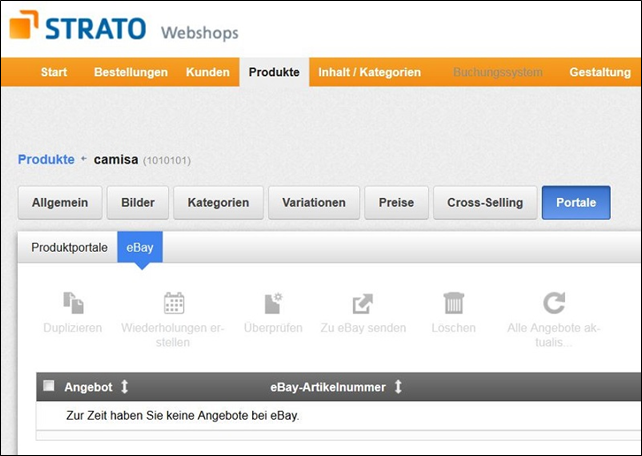This screenshot has height=456, width=642.
Task: Click the Zu eBay senden label
Action: click(x=363, y=328)
